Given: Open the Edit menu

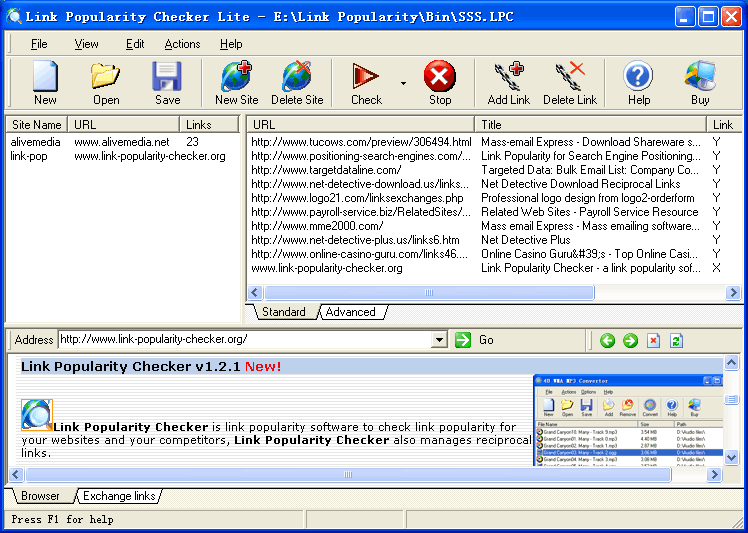Looking at the screenshot, I should click(x=135, y=44).
